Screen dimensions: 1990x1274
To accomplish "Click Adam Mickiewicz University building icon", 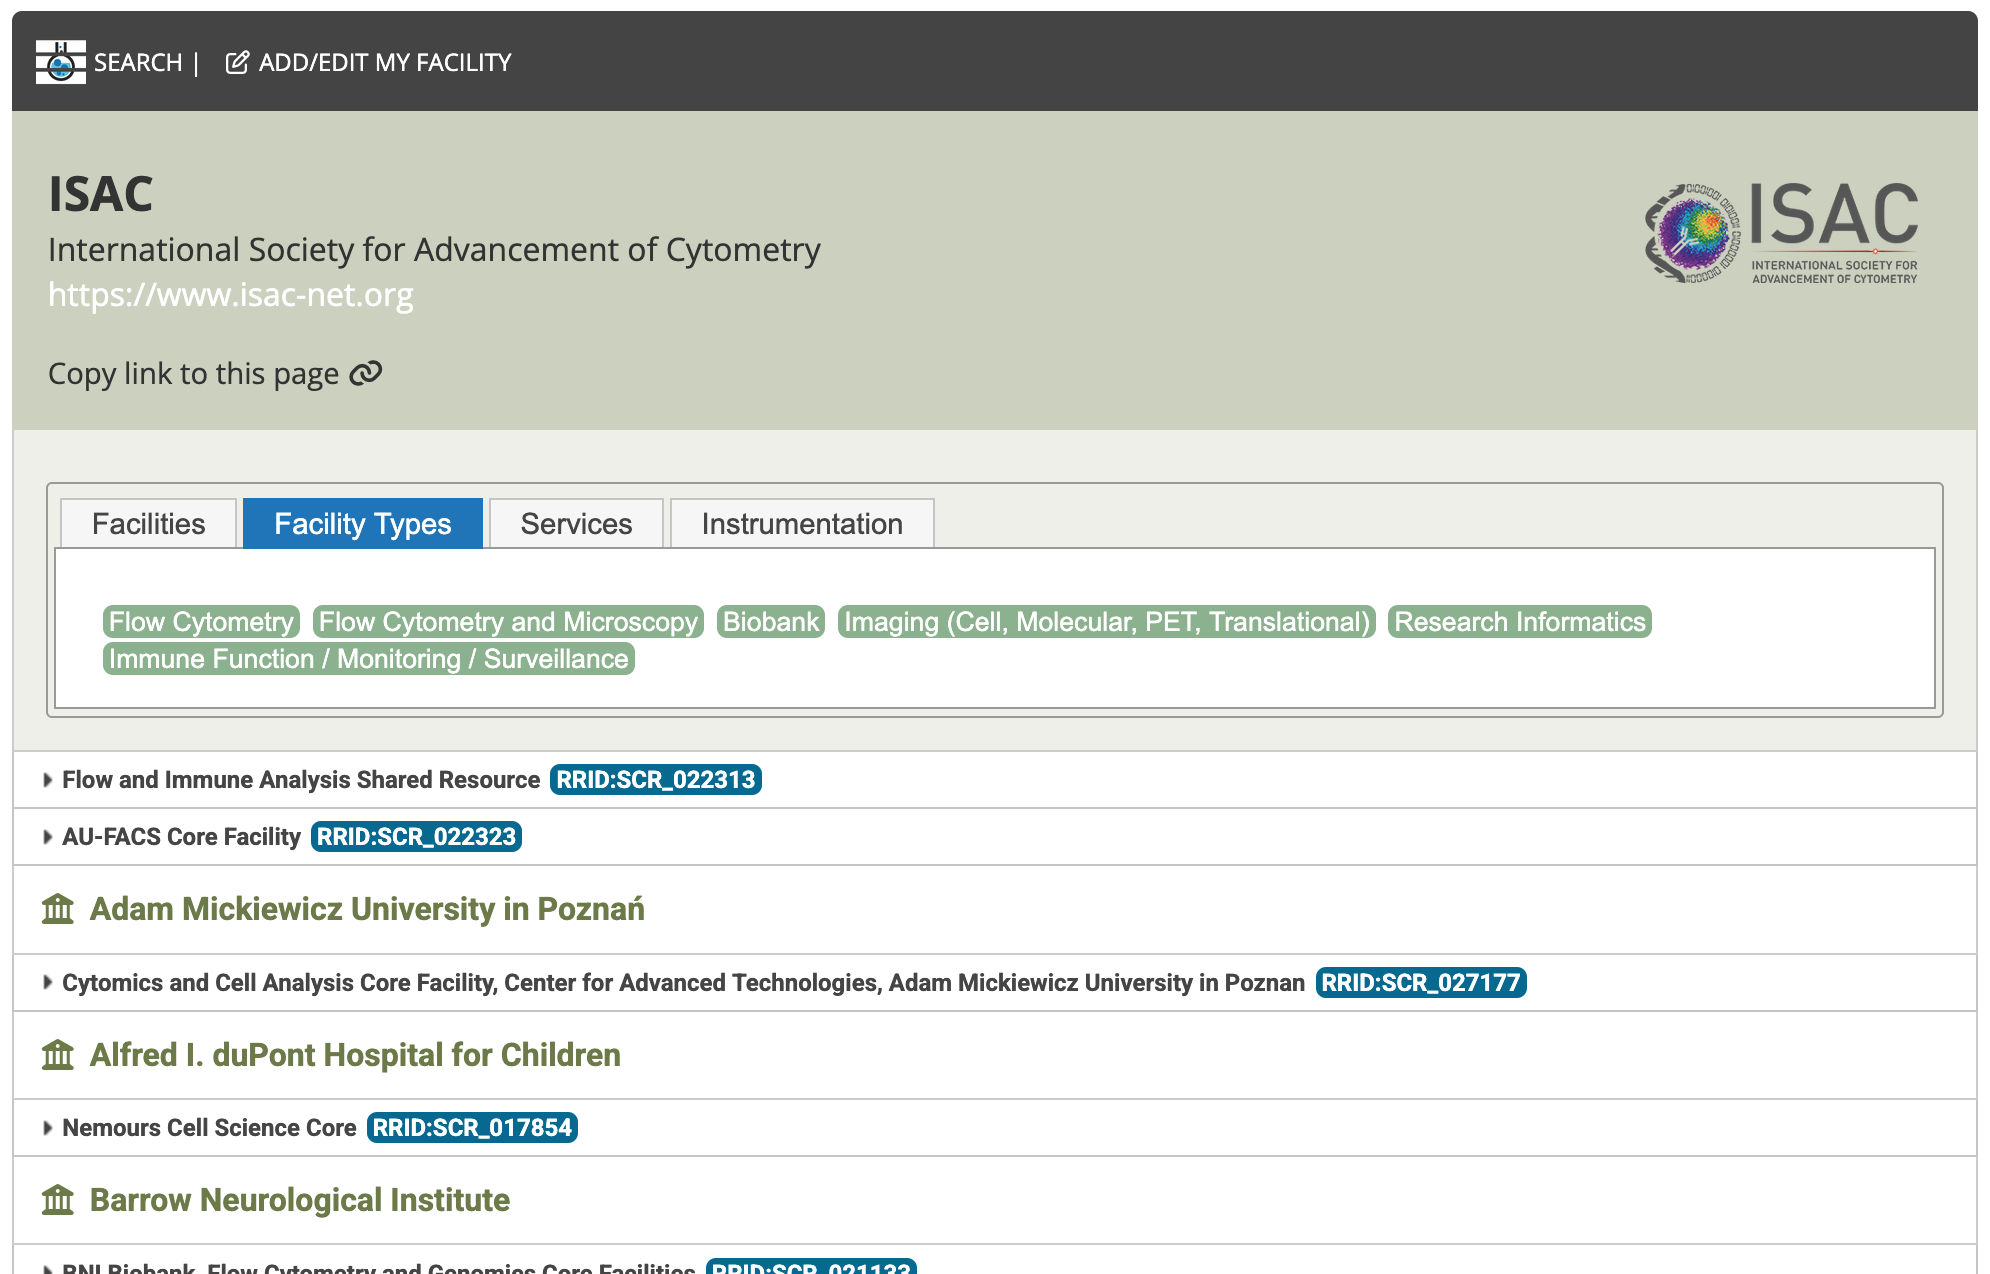I will [58, 909].
